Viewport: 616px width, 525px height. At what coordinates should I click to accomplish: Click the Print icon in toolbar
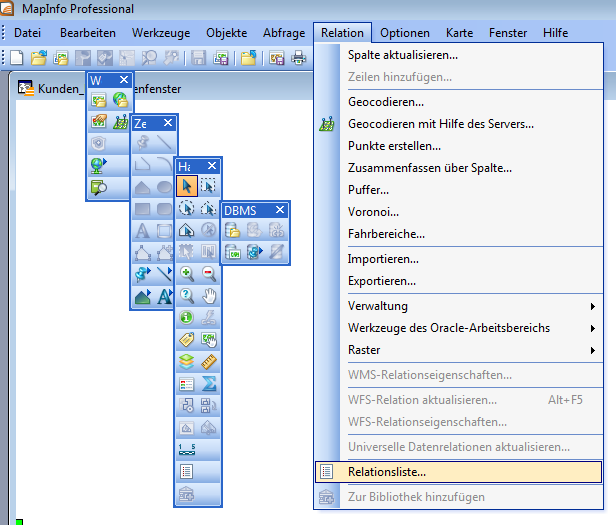(x=299, y=58)
